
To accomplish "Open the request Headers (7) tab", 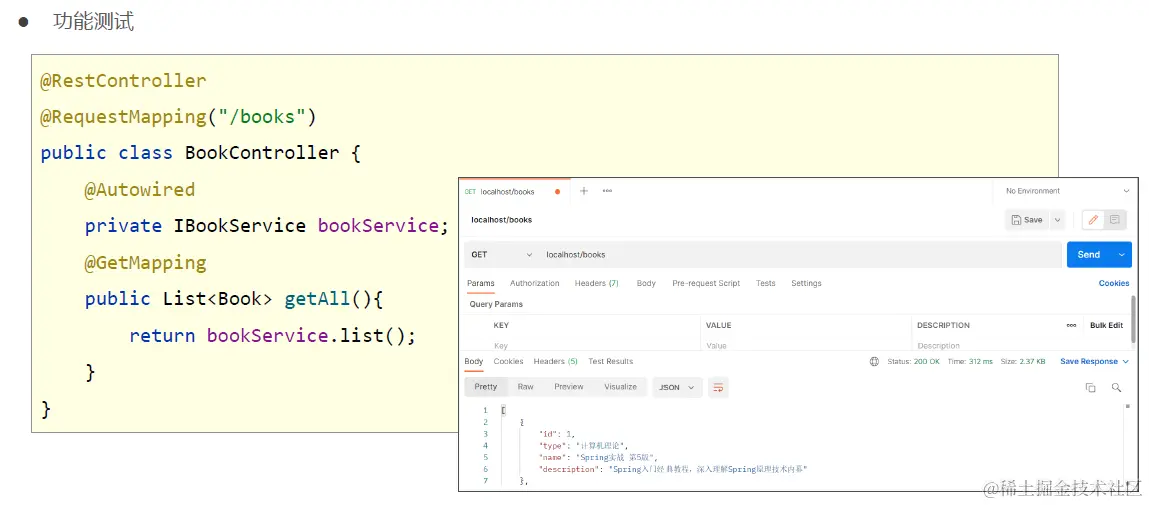I will [x=596, y=284].
